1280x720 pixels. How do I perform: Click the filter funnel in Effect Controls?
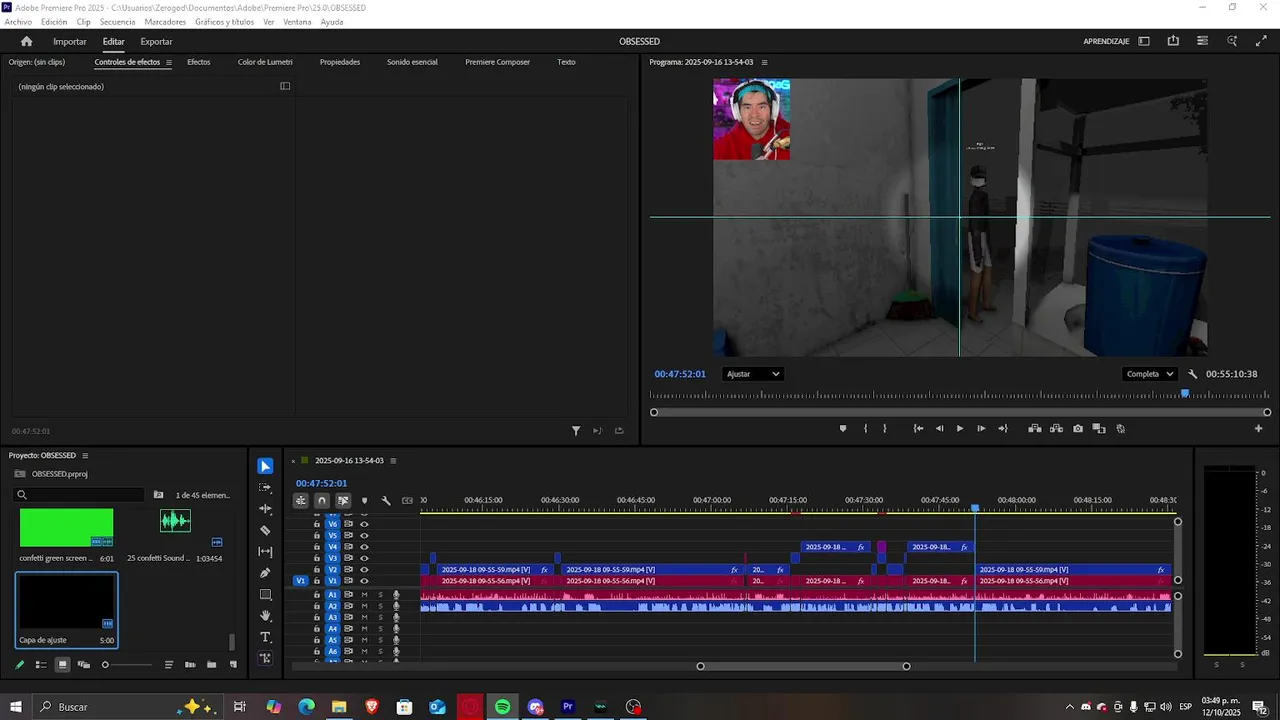tap(576, 431)
